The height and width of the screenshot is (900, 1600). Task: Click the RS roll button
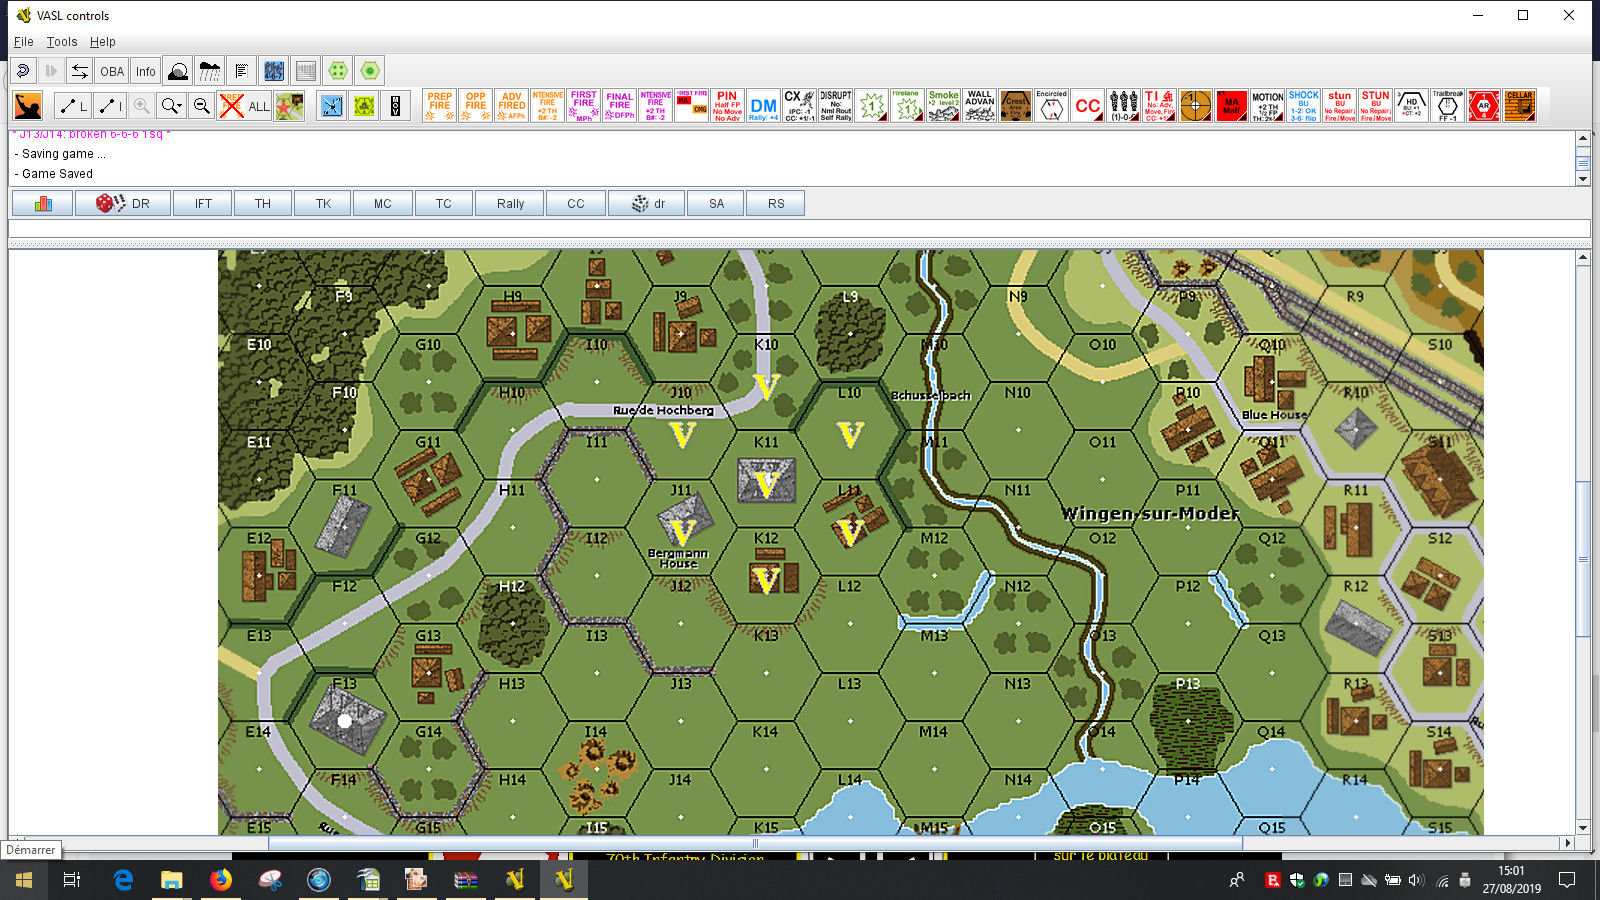[x=776, y=204]
